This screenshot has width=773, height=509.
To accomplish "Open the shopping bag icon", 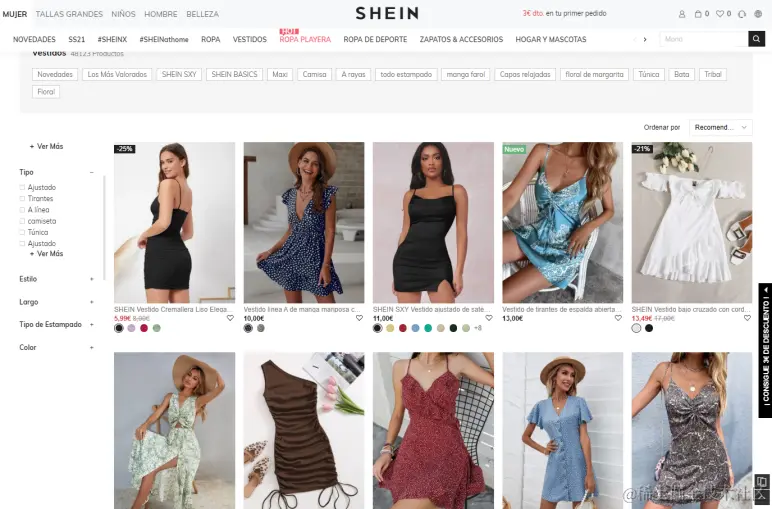I will [x=698, y=14].
